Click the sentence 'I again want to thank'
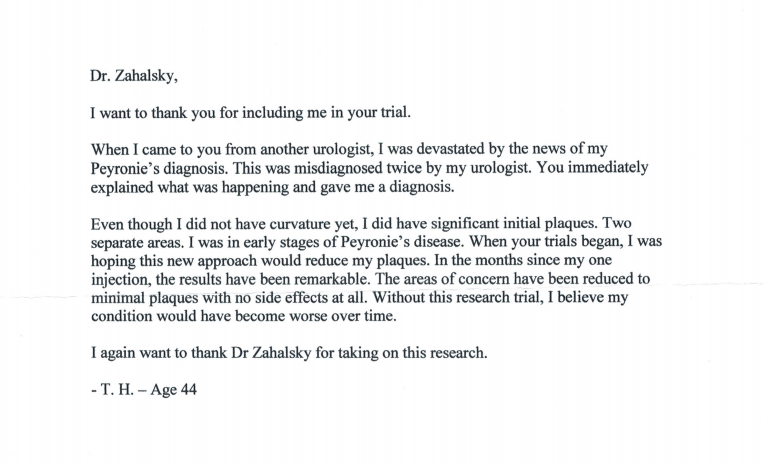768x465 pixels. [x=289, y=353]
